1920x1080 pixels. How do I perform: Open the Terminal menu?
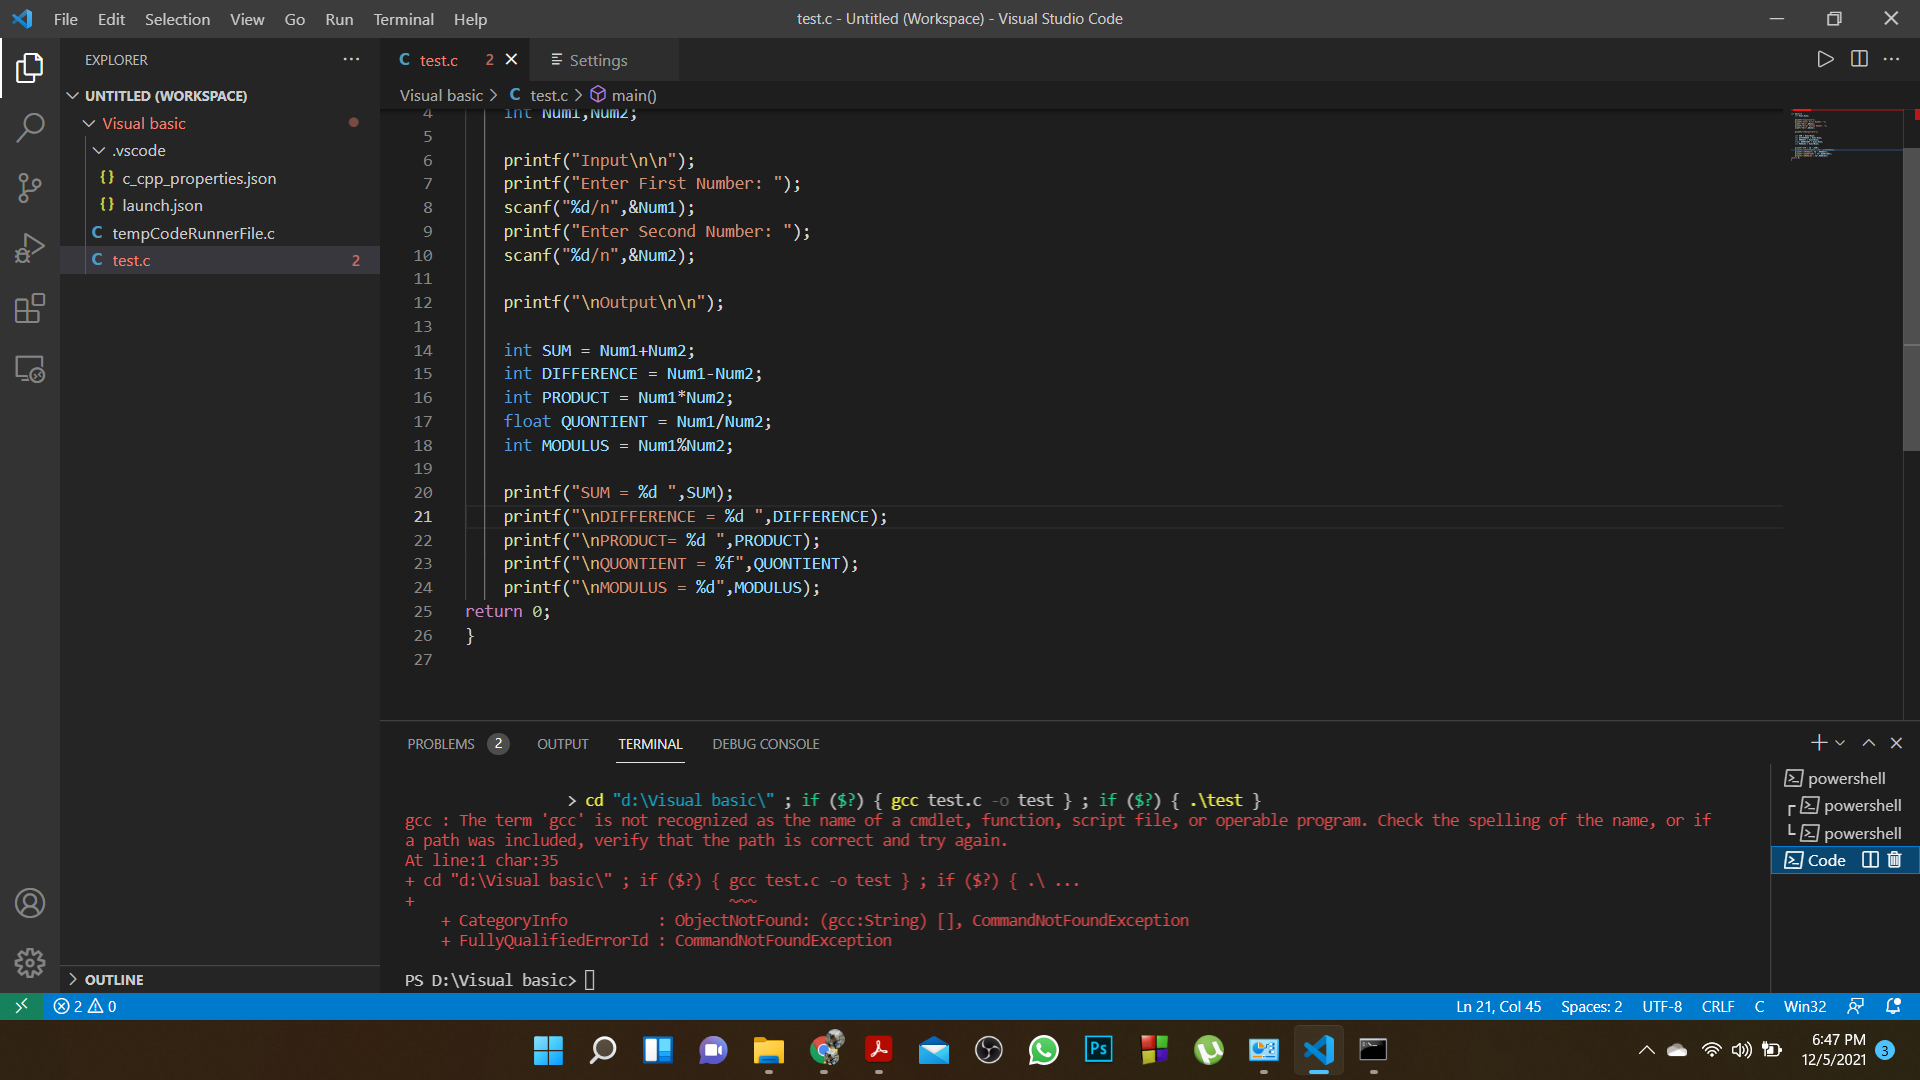[x=403, y=19]
